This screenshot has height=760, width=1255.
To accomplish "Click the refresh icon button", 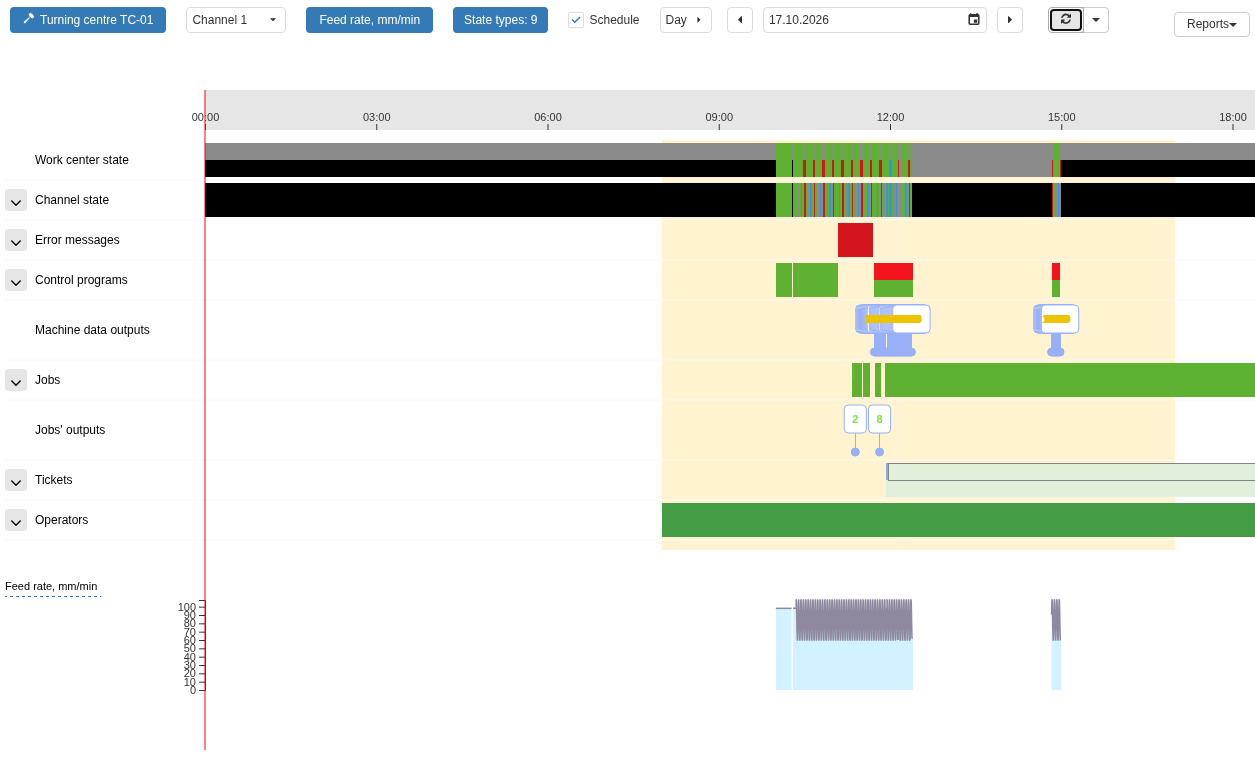I will pos(1066,20).
